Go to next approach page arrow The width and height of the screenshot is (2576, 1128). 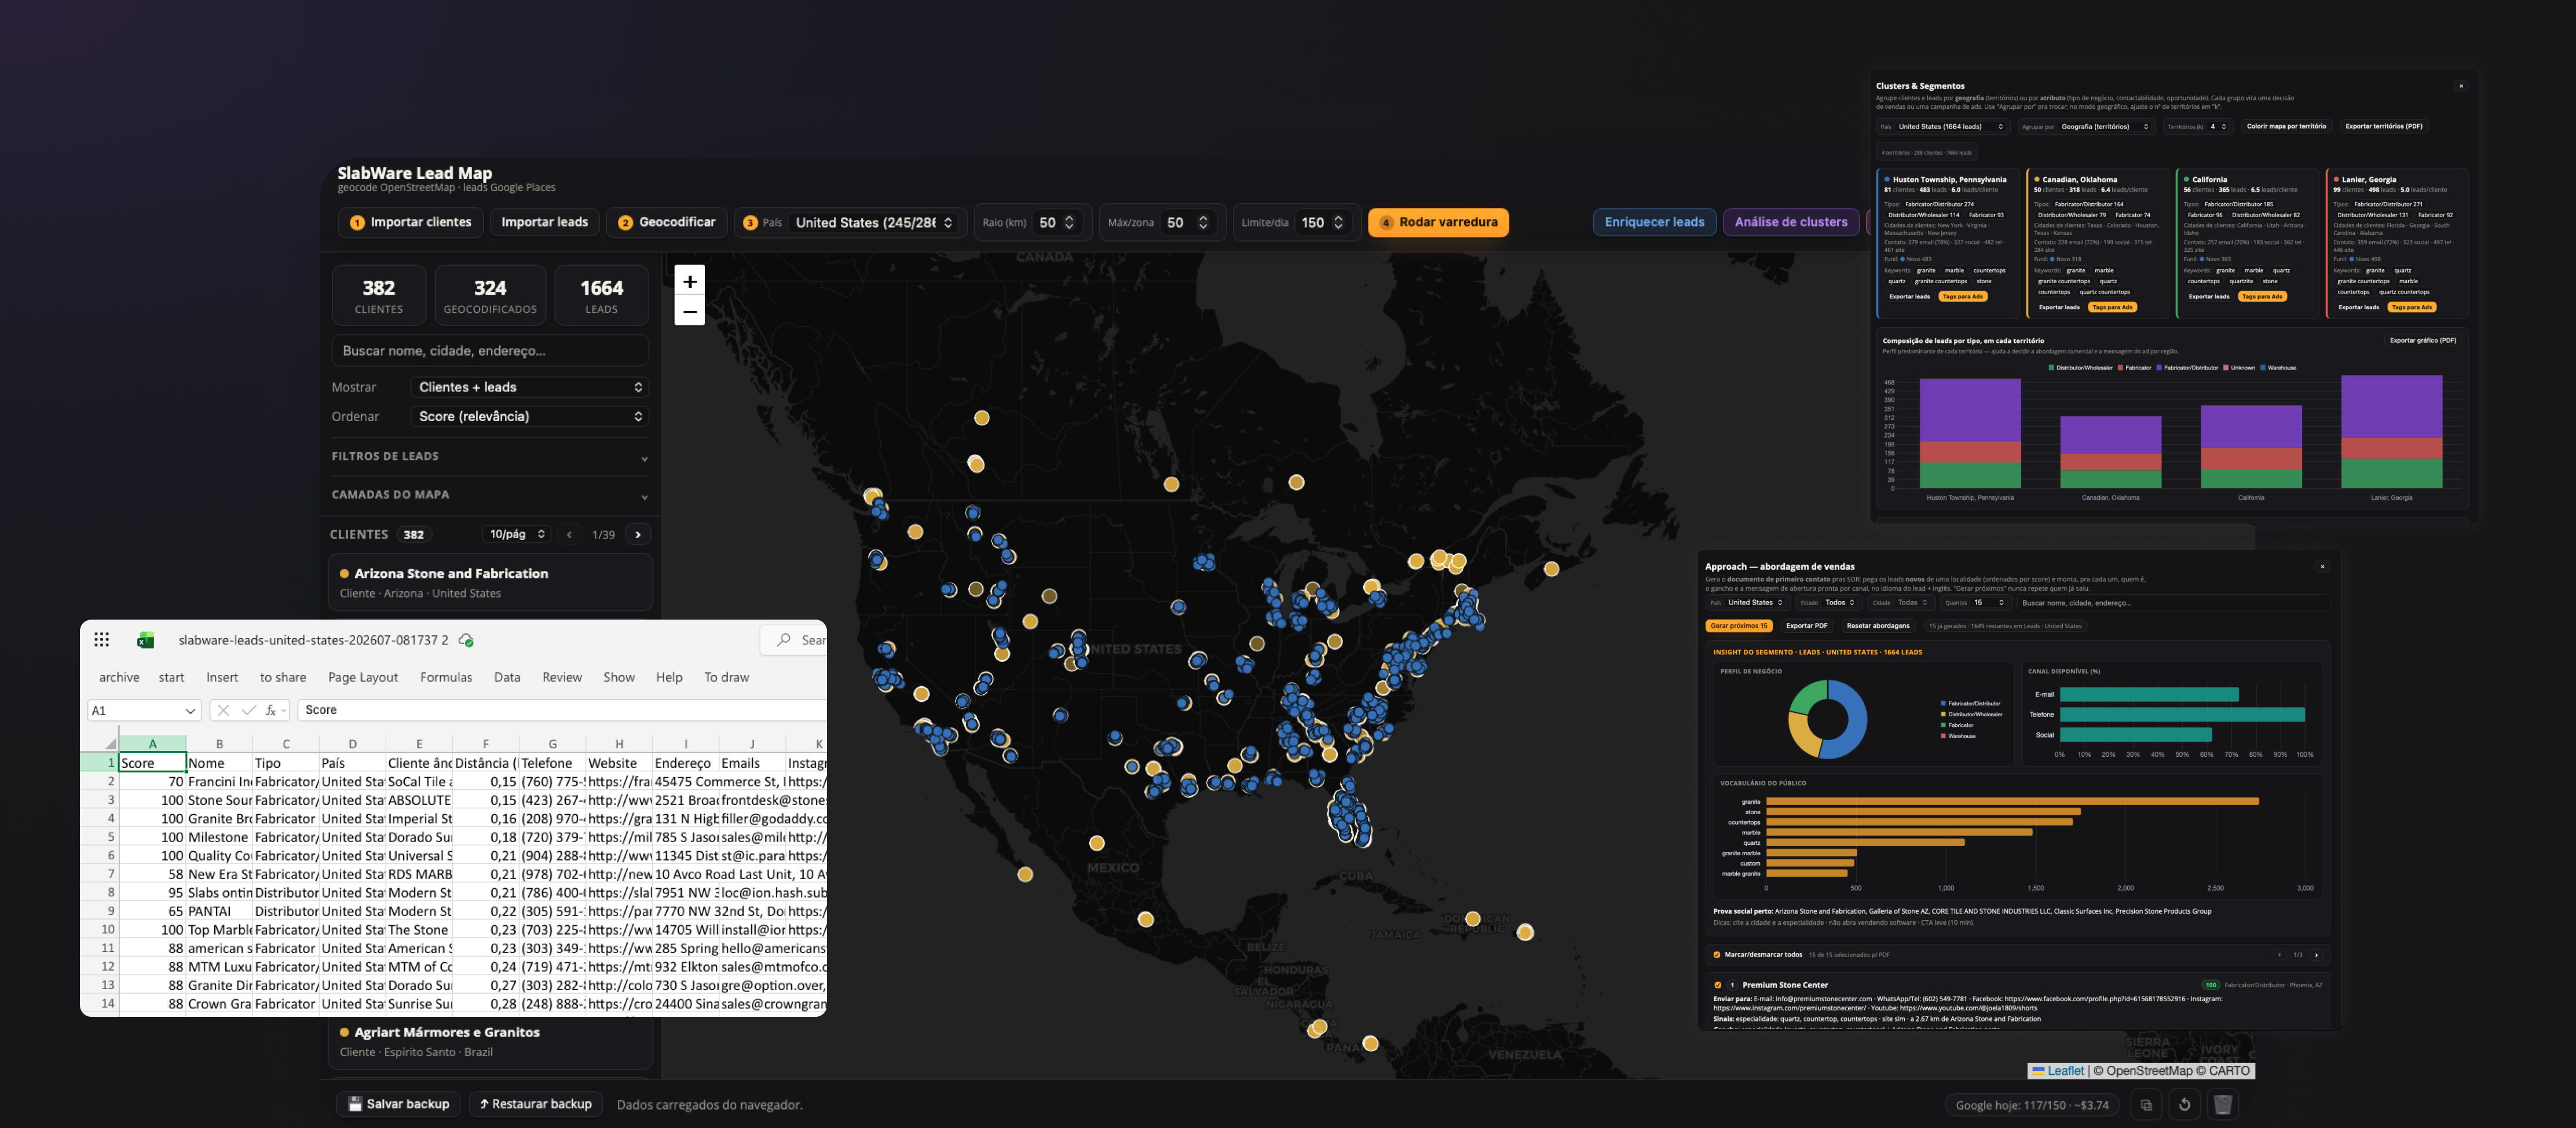click(2316, 955)
